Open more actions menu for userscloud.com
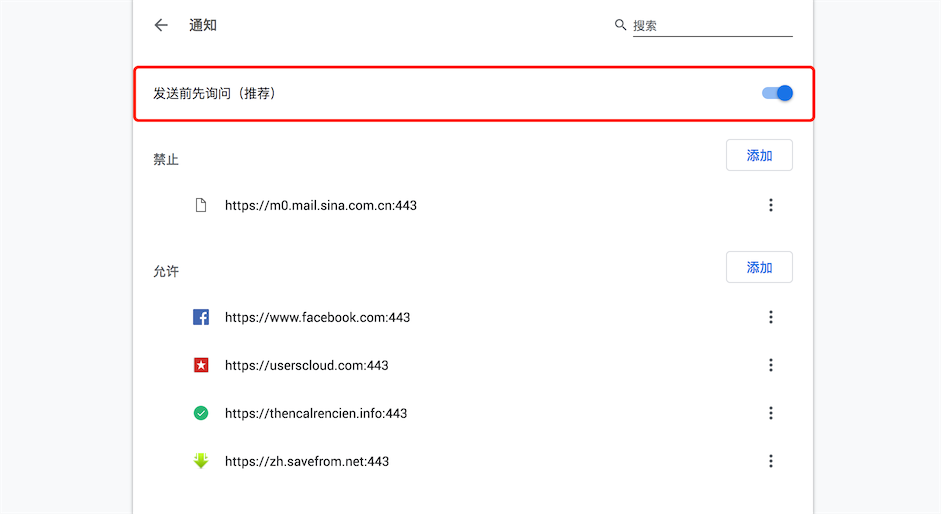The width and height of the screenshot is (941, 514). pos(771,365)
